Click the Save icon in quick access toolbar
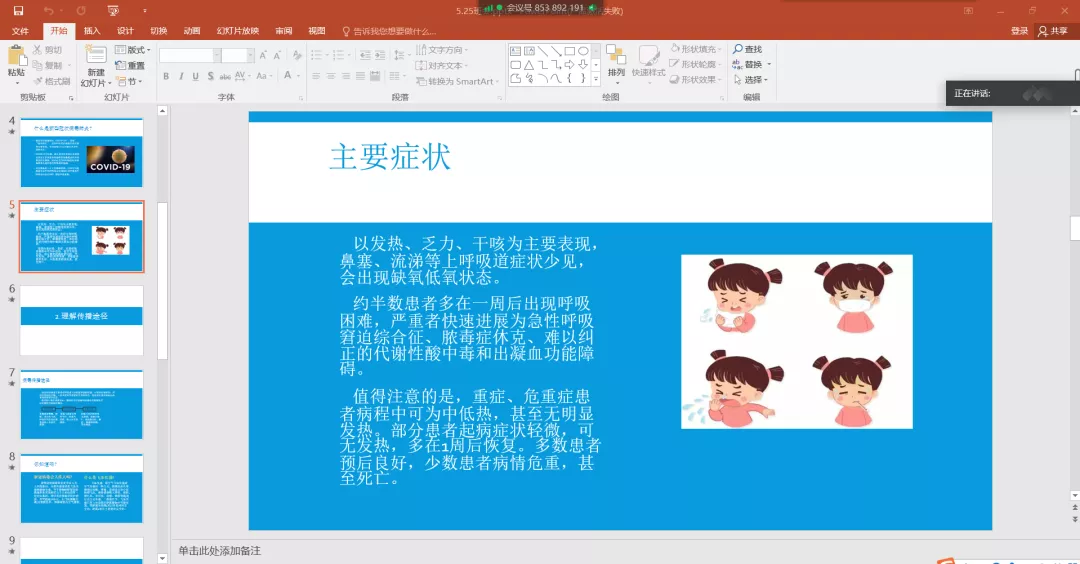 (18, 11)
